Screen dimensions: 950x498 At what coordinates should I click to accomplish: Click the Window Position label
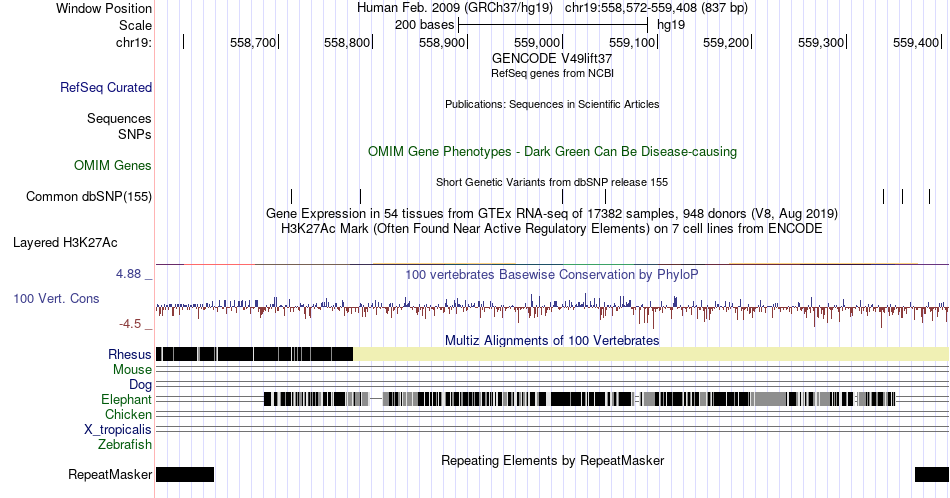104,8
